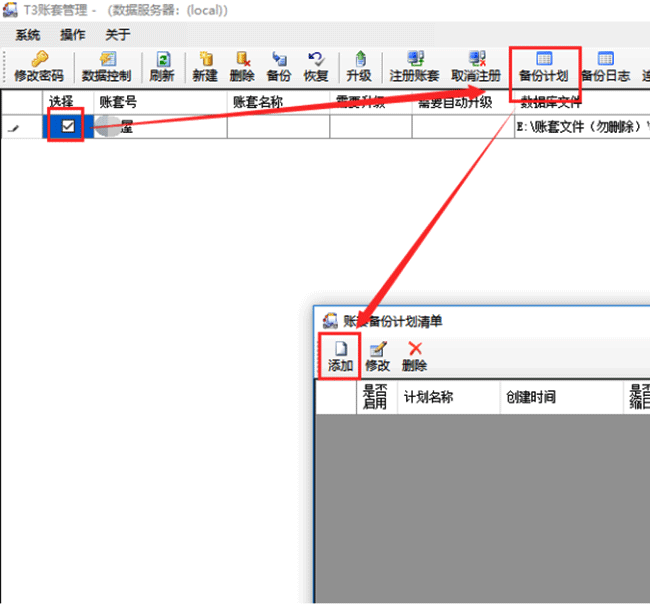Click the 选择 column header
The height and width of the screenshot is (614, 650).
tap(68, 102)
